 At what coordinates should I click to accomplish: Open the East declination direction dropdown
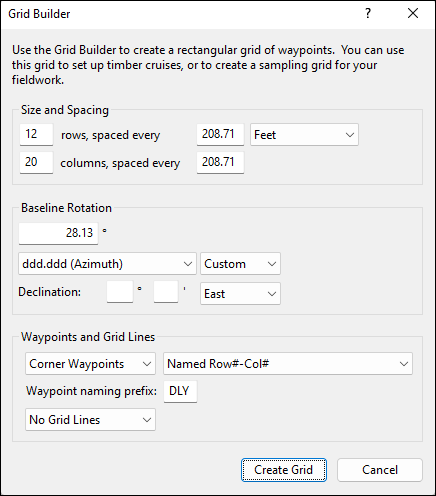click(x=240, y=294)
